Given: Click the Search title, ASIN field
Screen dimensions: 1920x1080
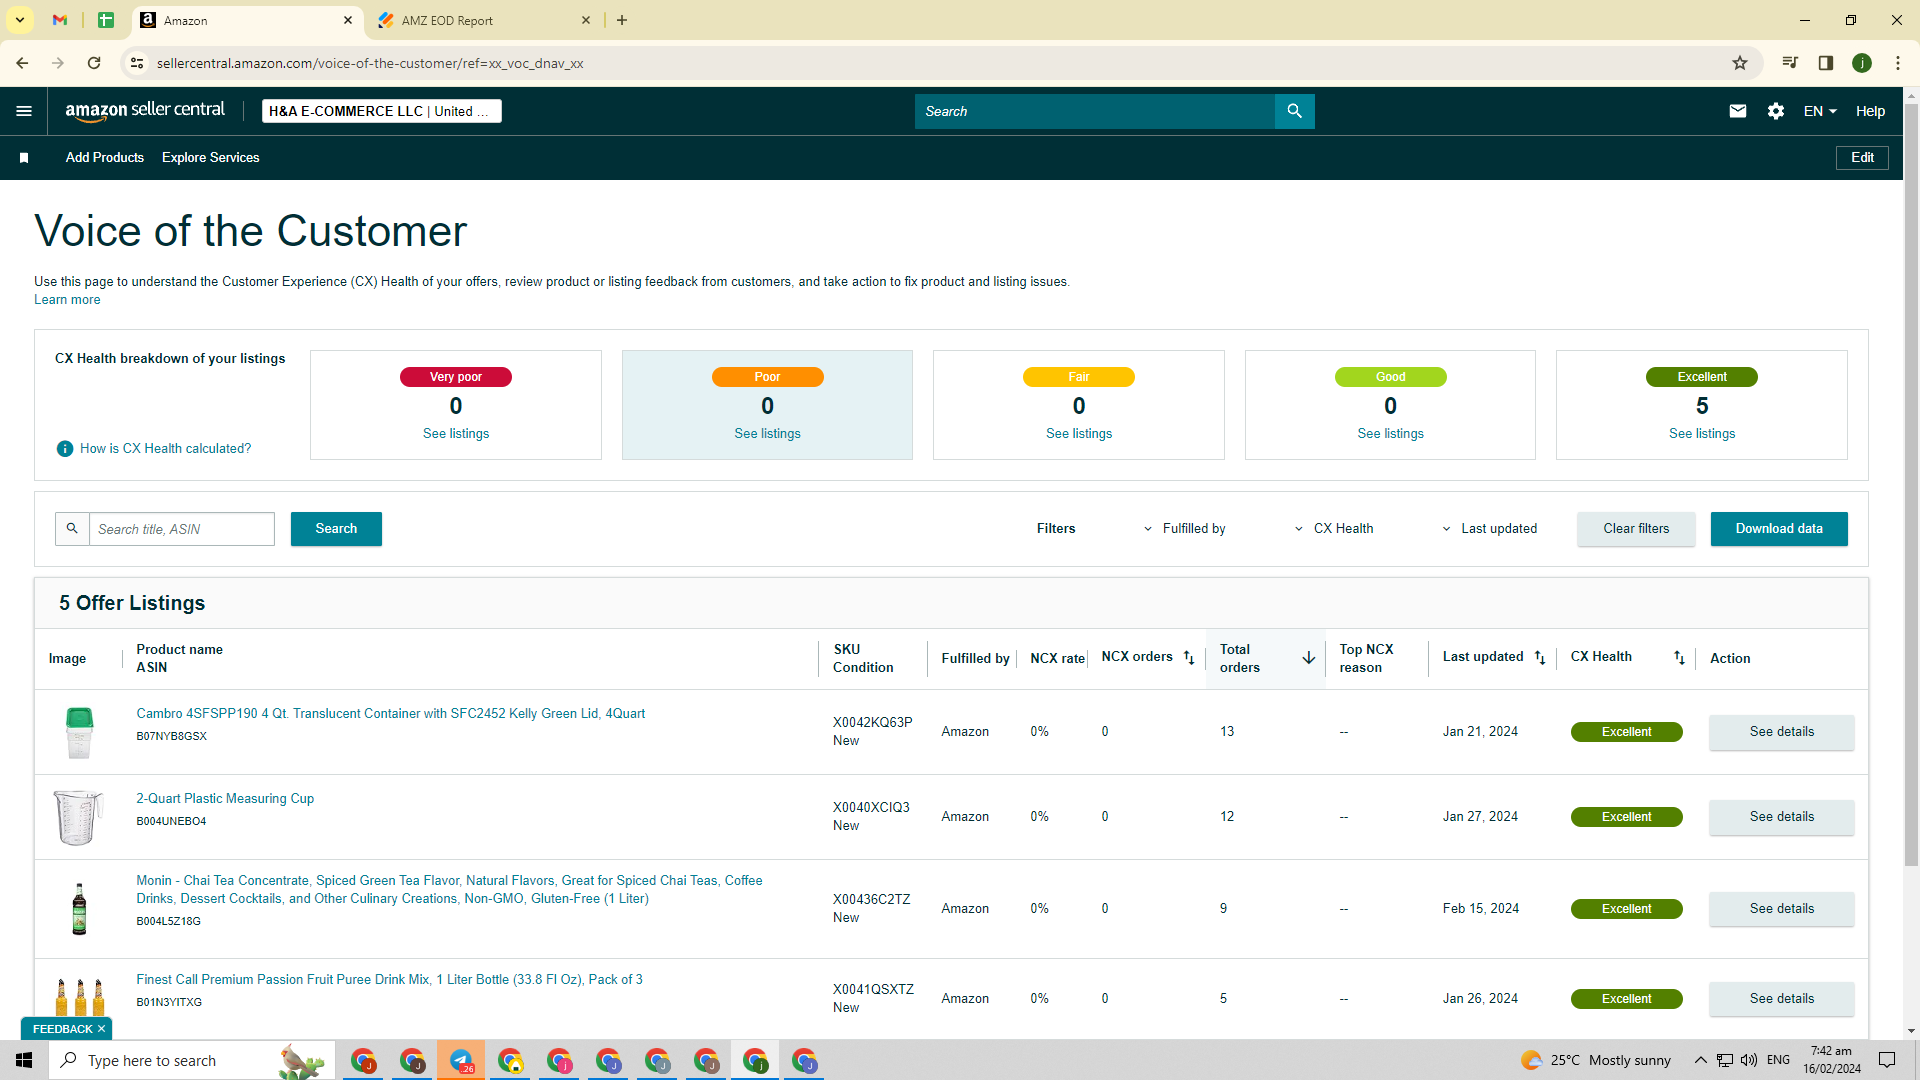Looking at the screenshot, I should point(182,529).
